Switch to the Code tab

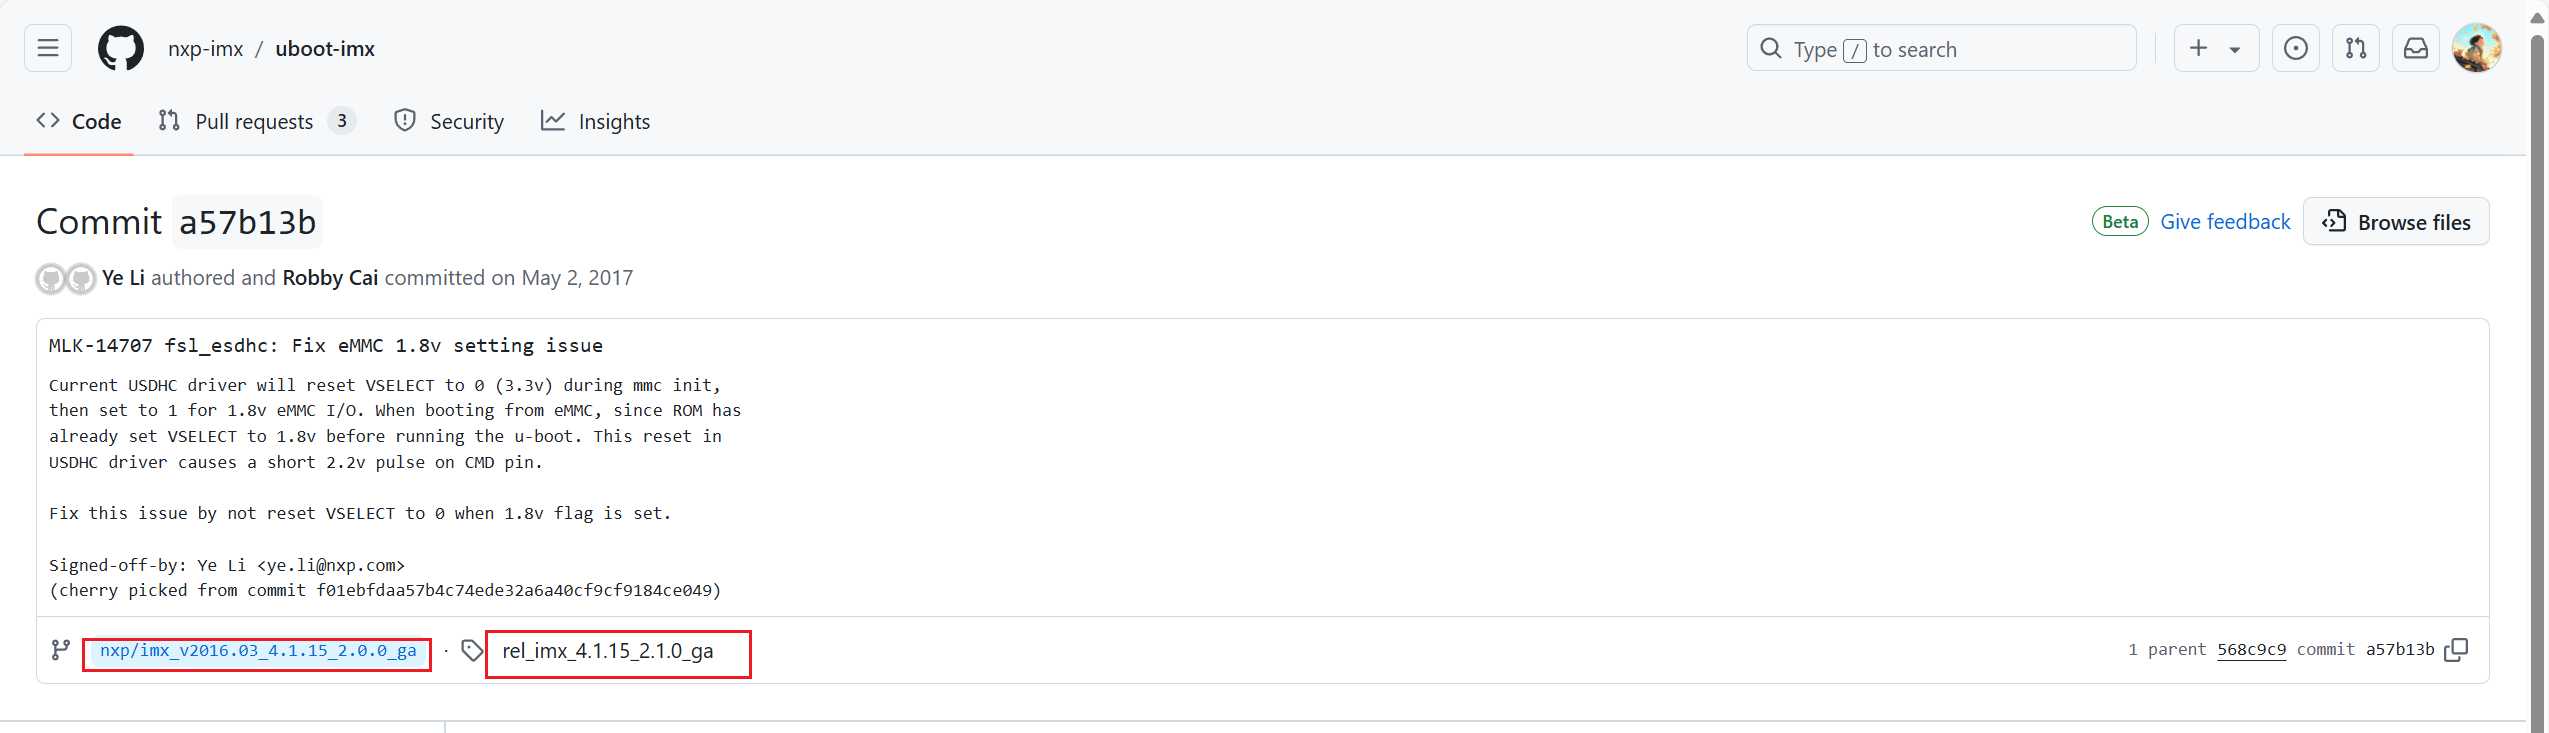[79, 121]
